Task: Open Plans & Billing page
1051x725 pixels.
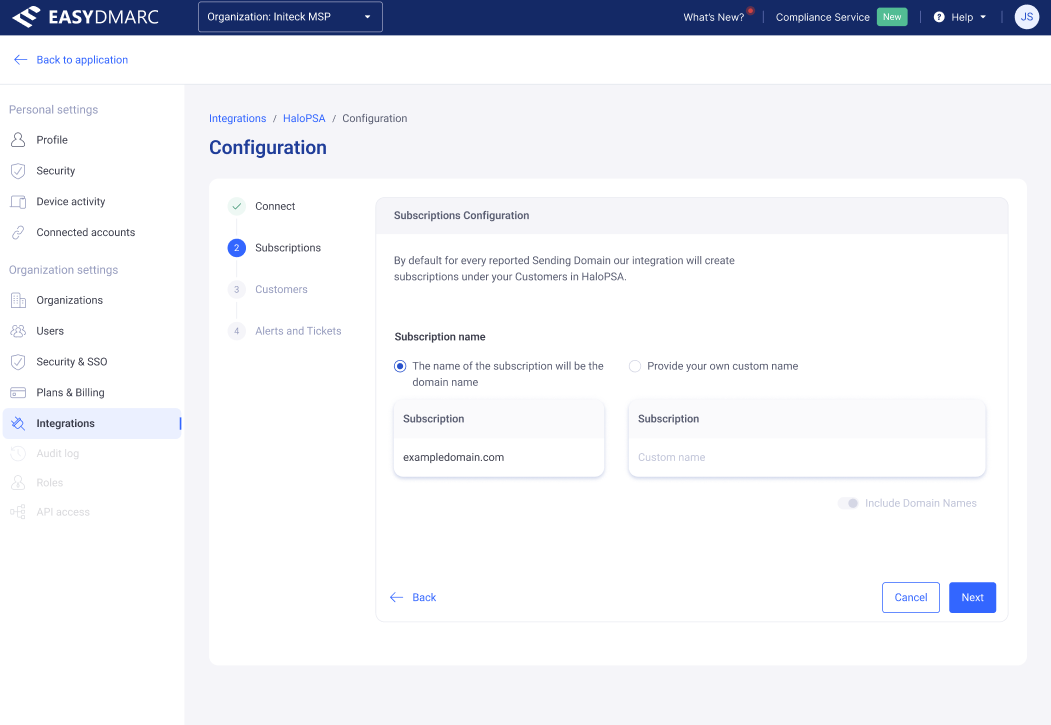Action: pyautogui.click(x=70, y=392)
